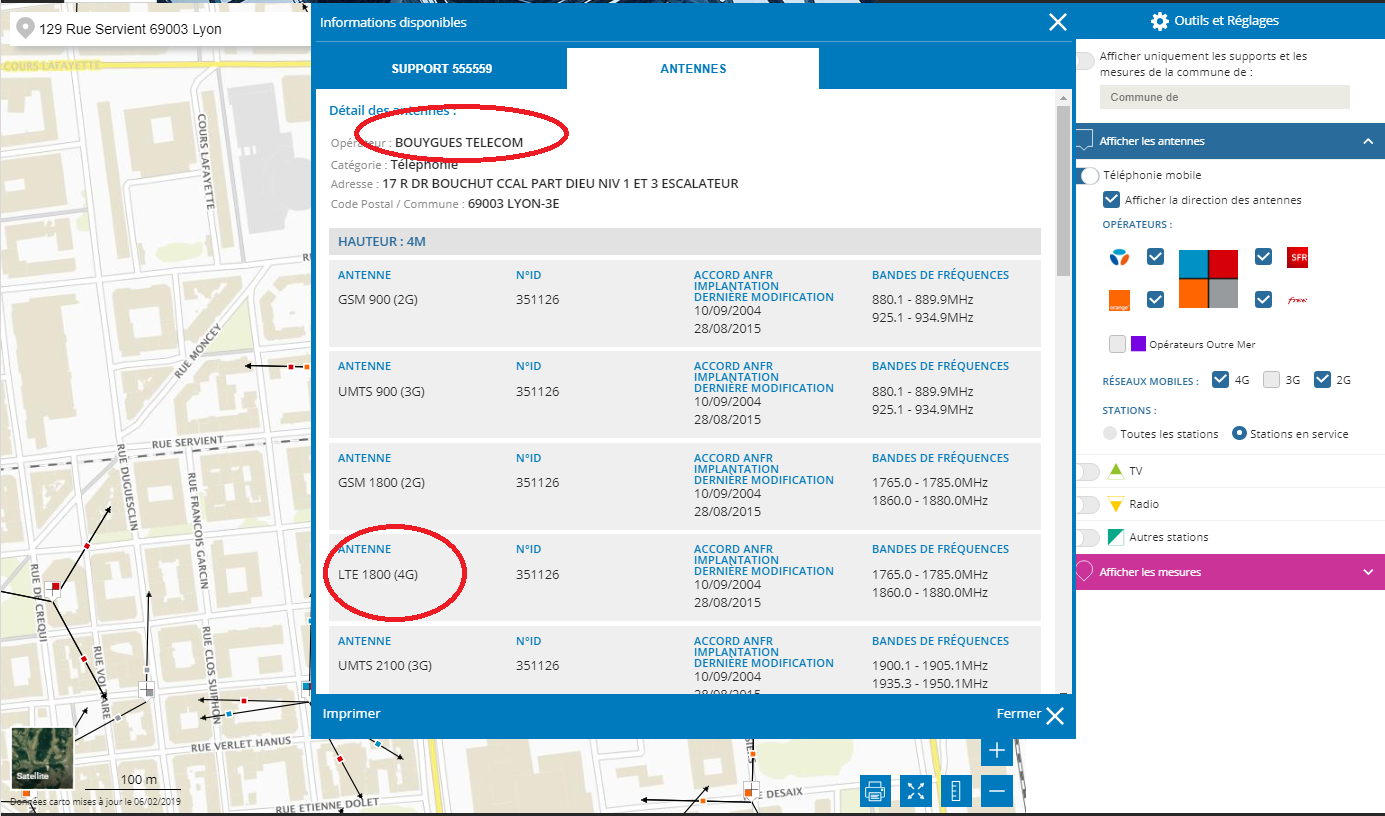
Task: Click the ruler measure distance icon
Action: [956, 791]
